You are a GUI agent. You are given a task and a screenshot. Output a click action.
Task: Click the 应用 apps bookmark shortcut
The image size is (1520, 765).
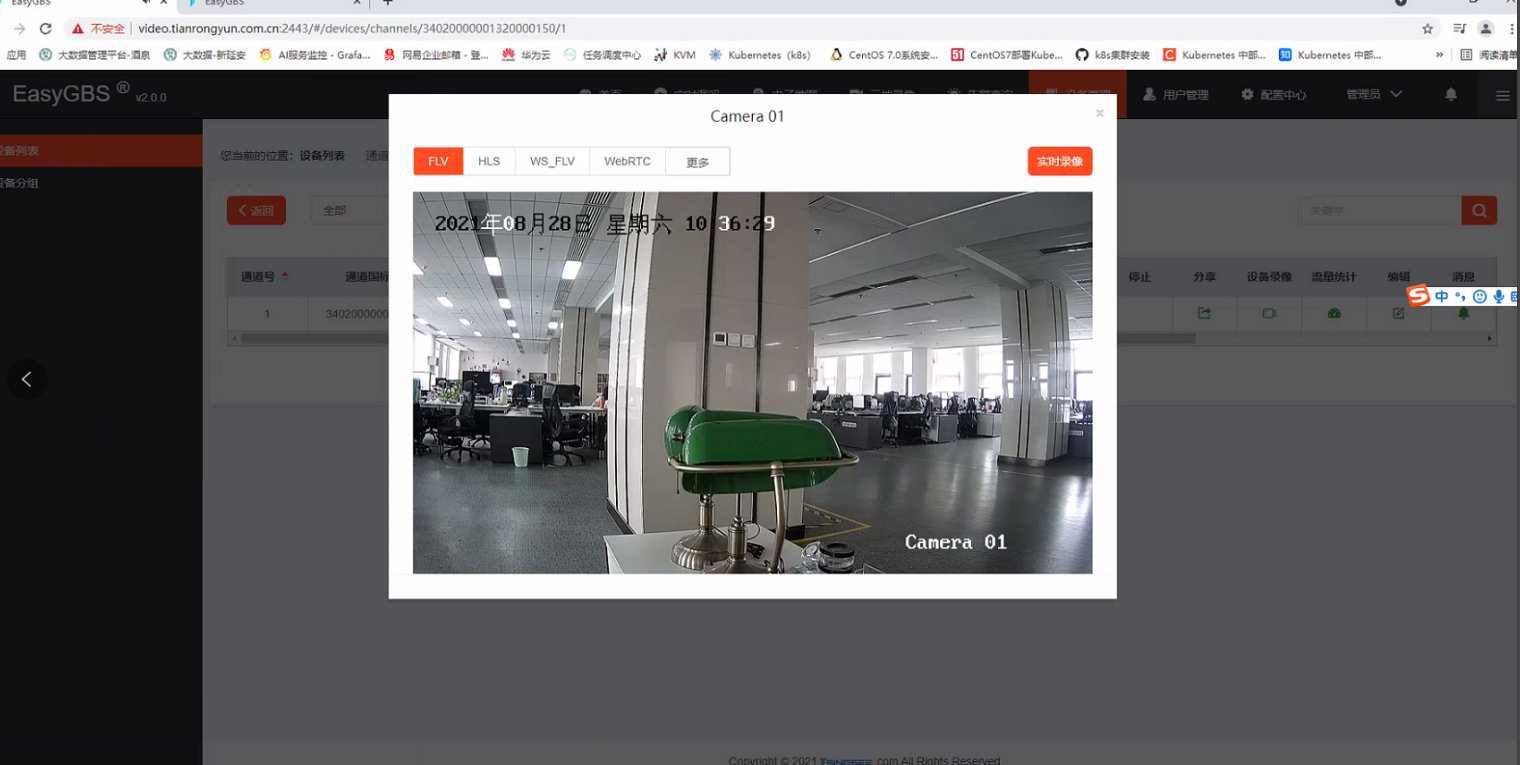tap(15, 55)
